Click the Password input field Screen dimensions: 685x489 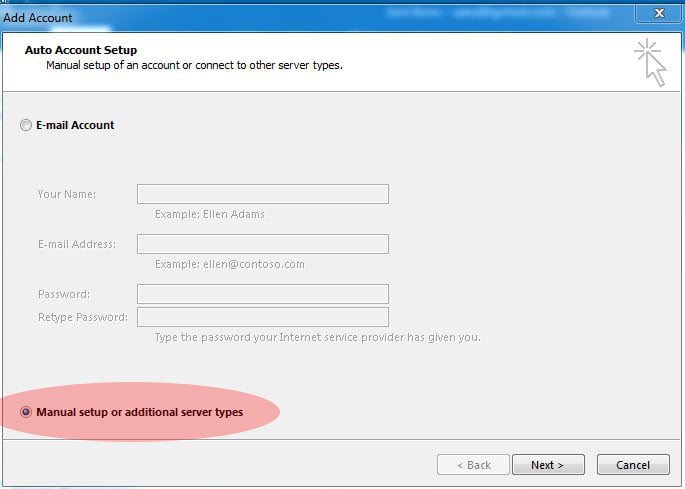263,294
